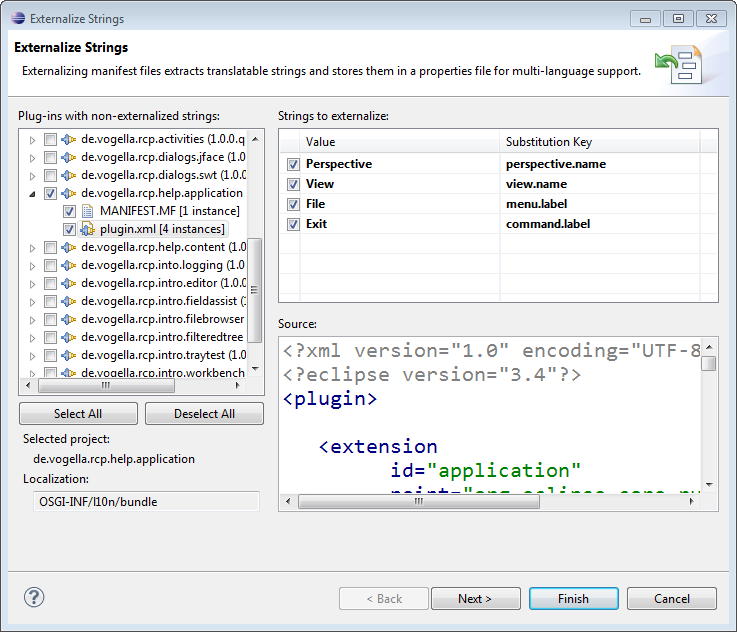This screenshot has width=737, height=632.
Task: Expand the de.vogella.rcp.activities tree node
Action: [32, 140]
